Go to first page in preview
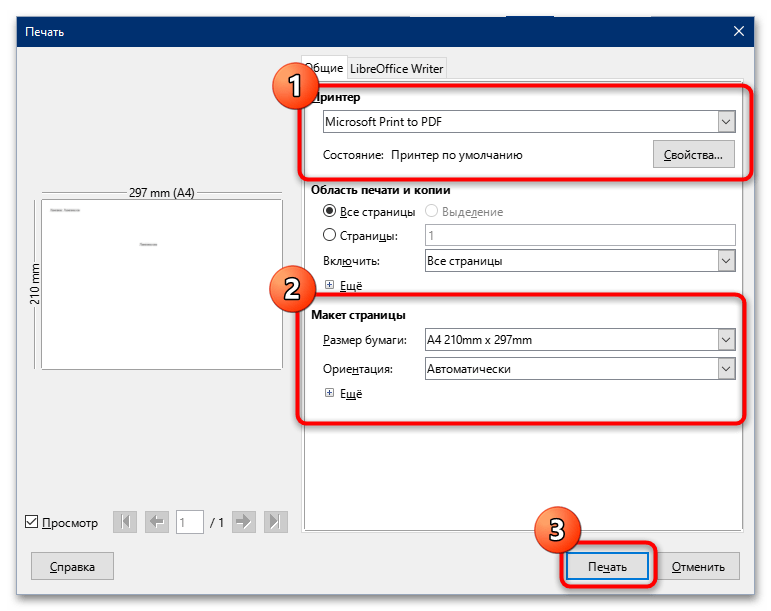The width and height of the screenshot is (771, 611). [125, 522]
